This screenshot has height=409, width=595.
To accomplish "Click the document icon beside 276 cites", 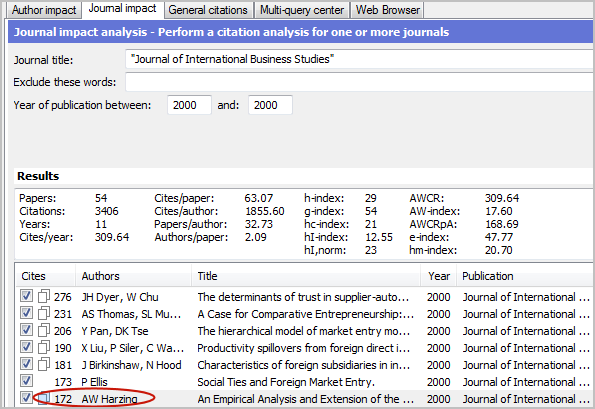I will coord(44,296).
